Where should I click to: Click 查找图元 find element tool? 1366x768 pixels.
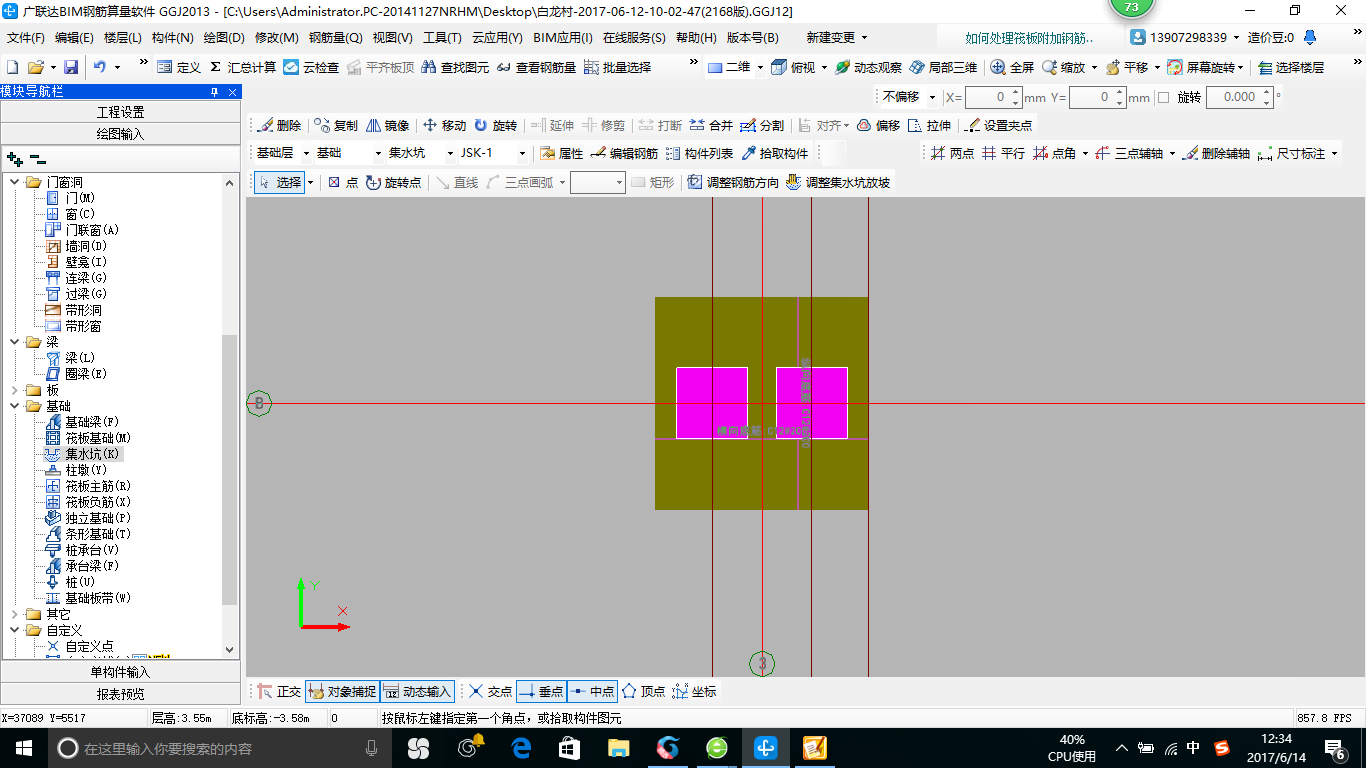(x=455, y=67)
